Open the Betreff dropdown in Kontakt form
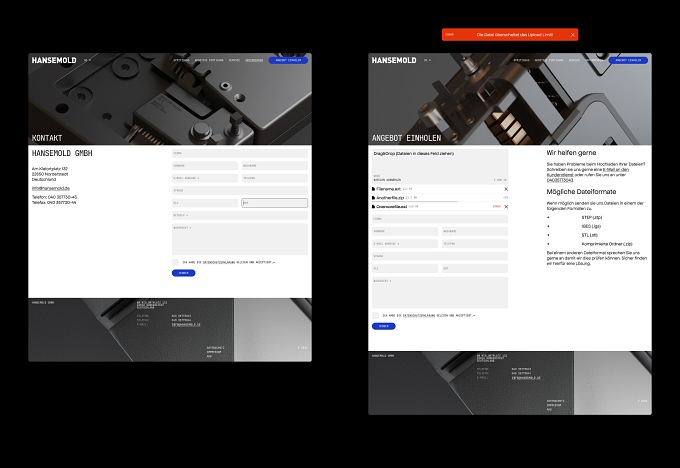 240,215
